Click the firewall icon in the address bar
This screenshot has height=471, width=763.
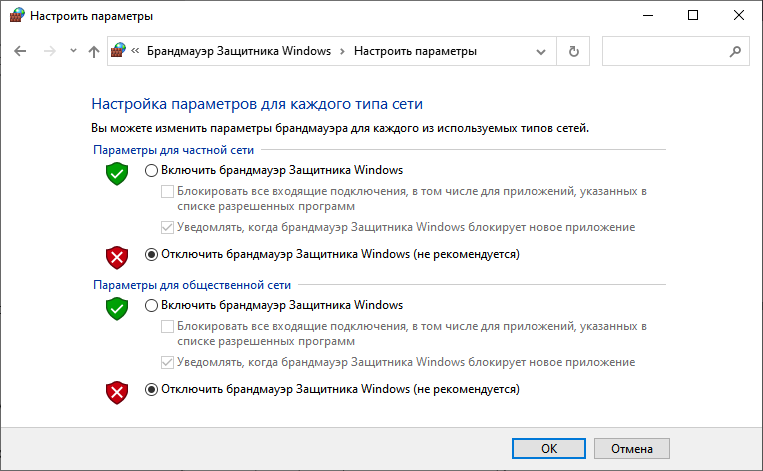tap(120, 51)
